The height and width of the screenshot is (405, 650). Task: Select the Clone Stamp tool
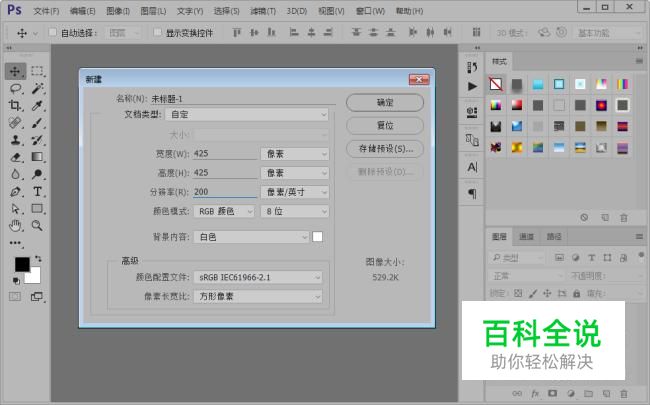click(x=15, y=140)
